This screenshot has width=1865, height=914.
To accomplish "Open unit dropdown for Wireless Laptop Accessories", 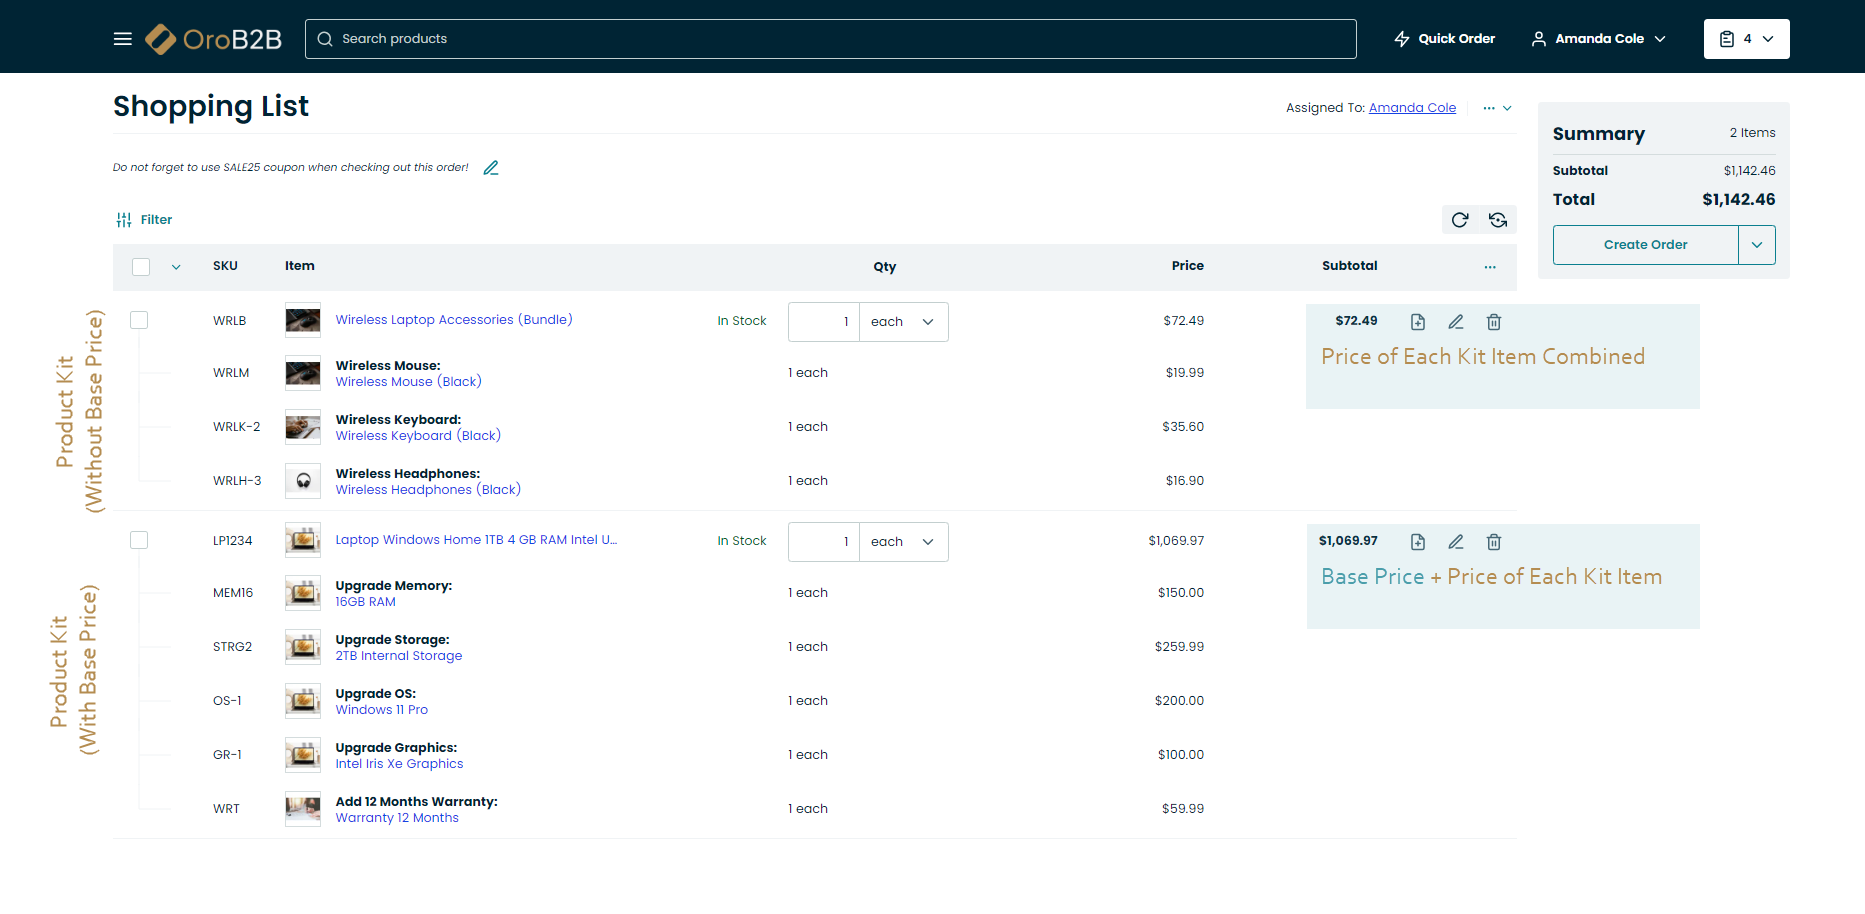I will click(x=903, y=322).
